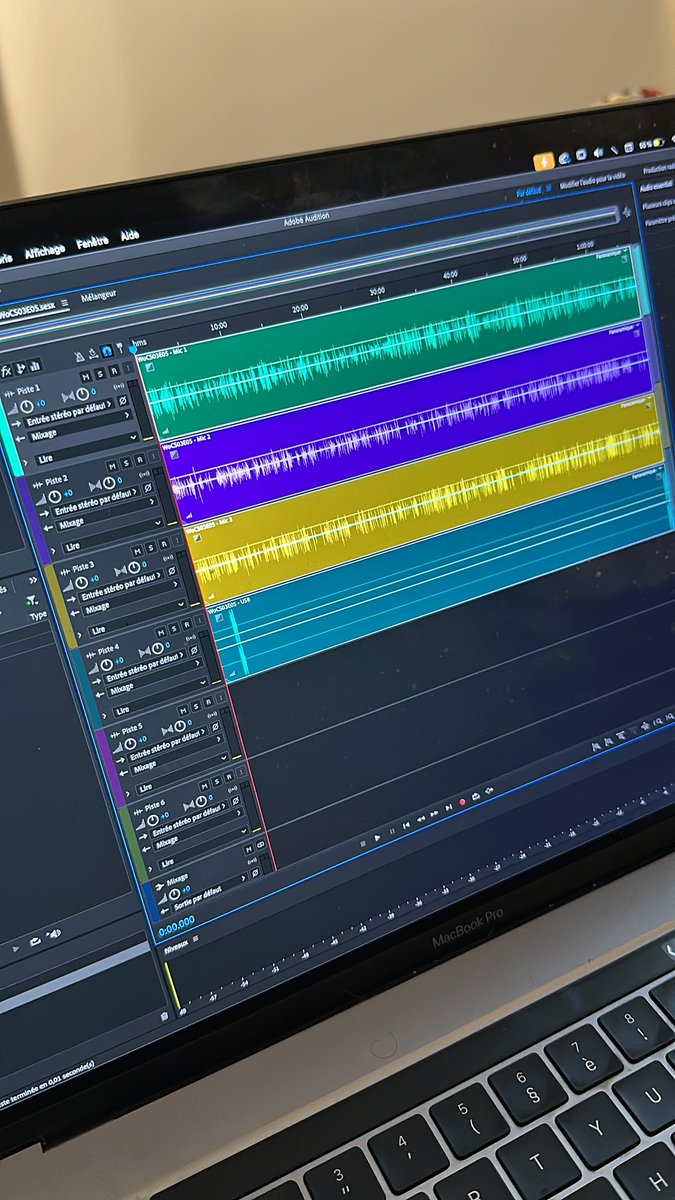Click the Rewind transport button
Image resolution: width=675 pixels, height=1200 pixels.
point(420,819)
